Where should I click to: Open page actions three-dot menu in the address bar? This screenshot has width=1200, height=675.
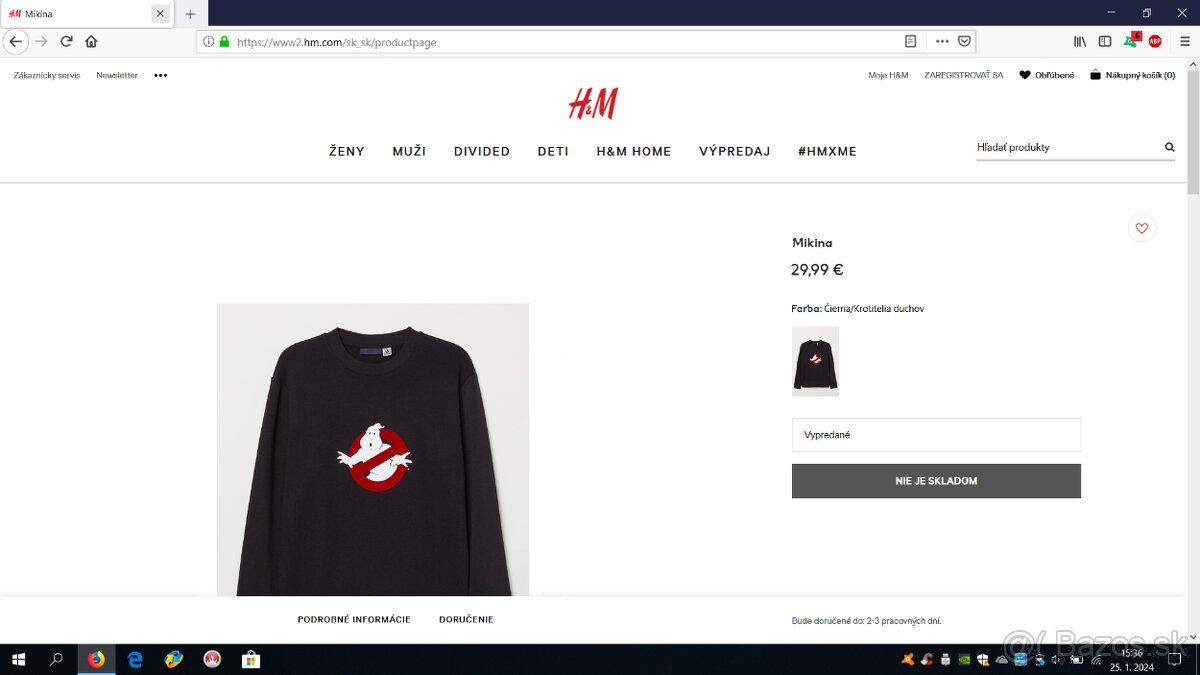pyautogui.click(x=942, y=41)
